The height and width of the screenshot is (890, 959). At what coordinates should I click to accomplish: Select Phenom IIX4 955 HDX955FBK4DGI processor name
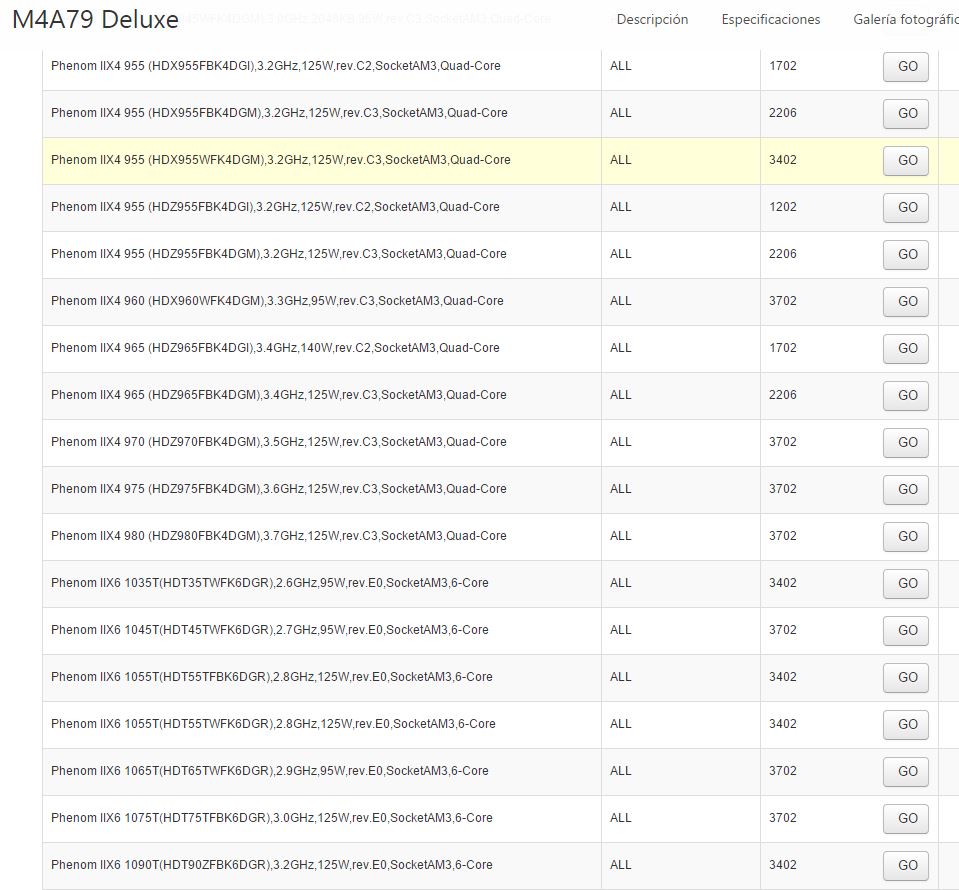[x=276, y=66]
